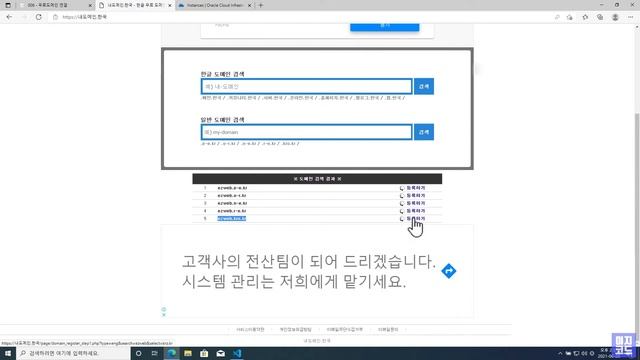Click the Windows taskbar search box
640x360 pixels.
click(73, 353)
